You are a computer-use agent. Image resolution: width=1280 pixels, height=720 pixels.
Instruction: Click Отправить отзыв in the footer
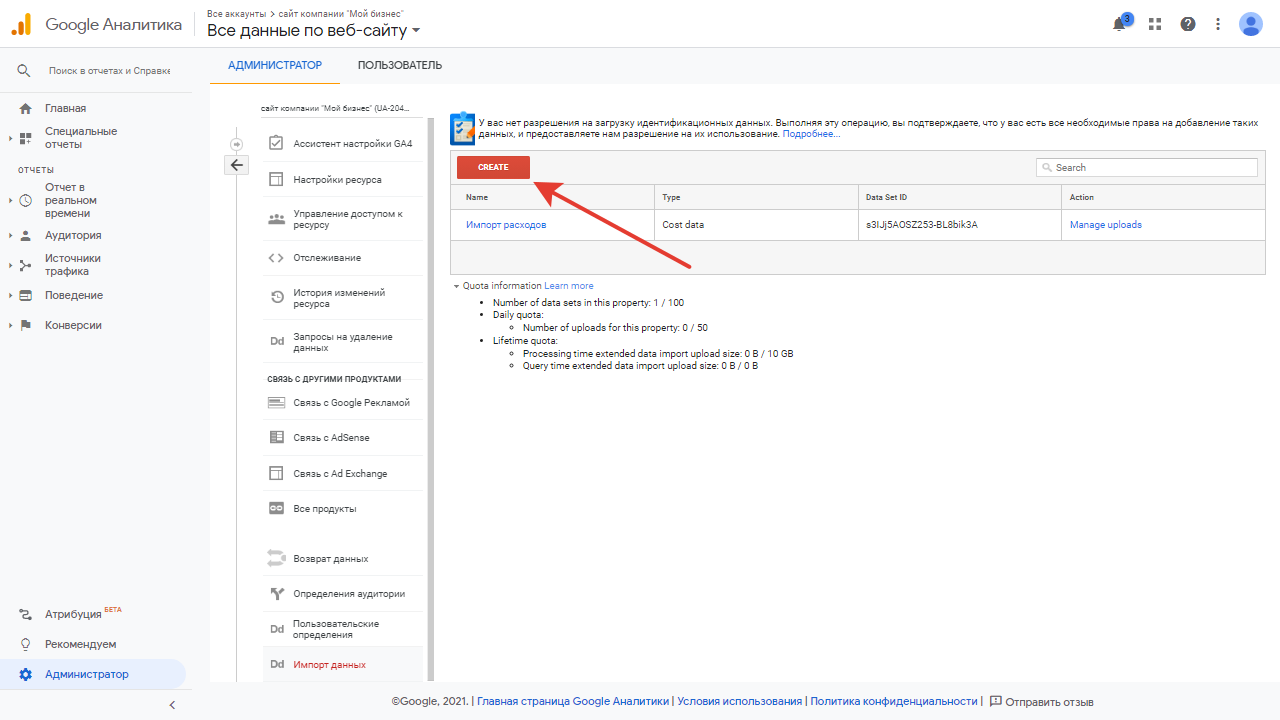1041,702
